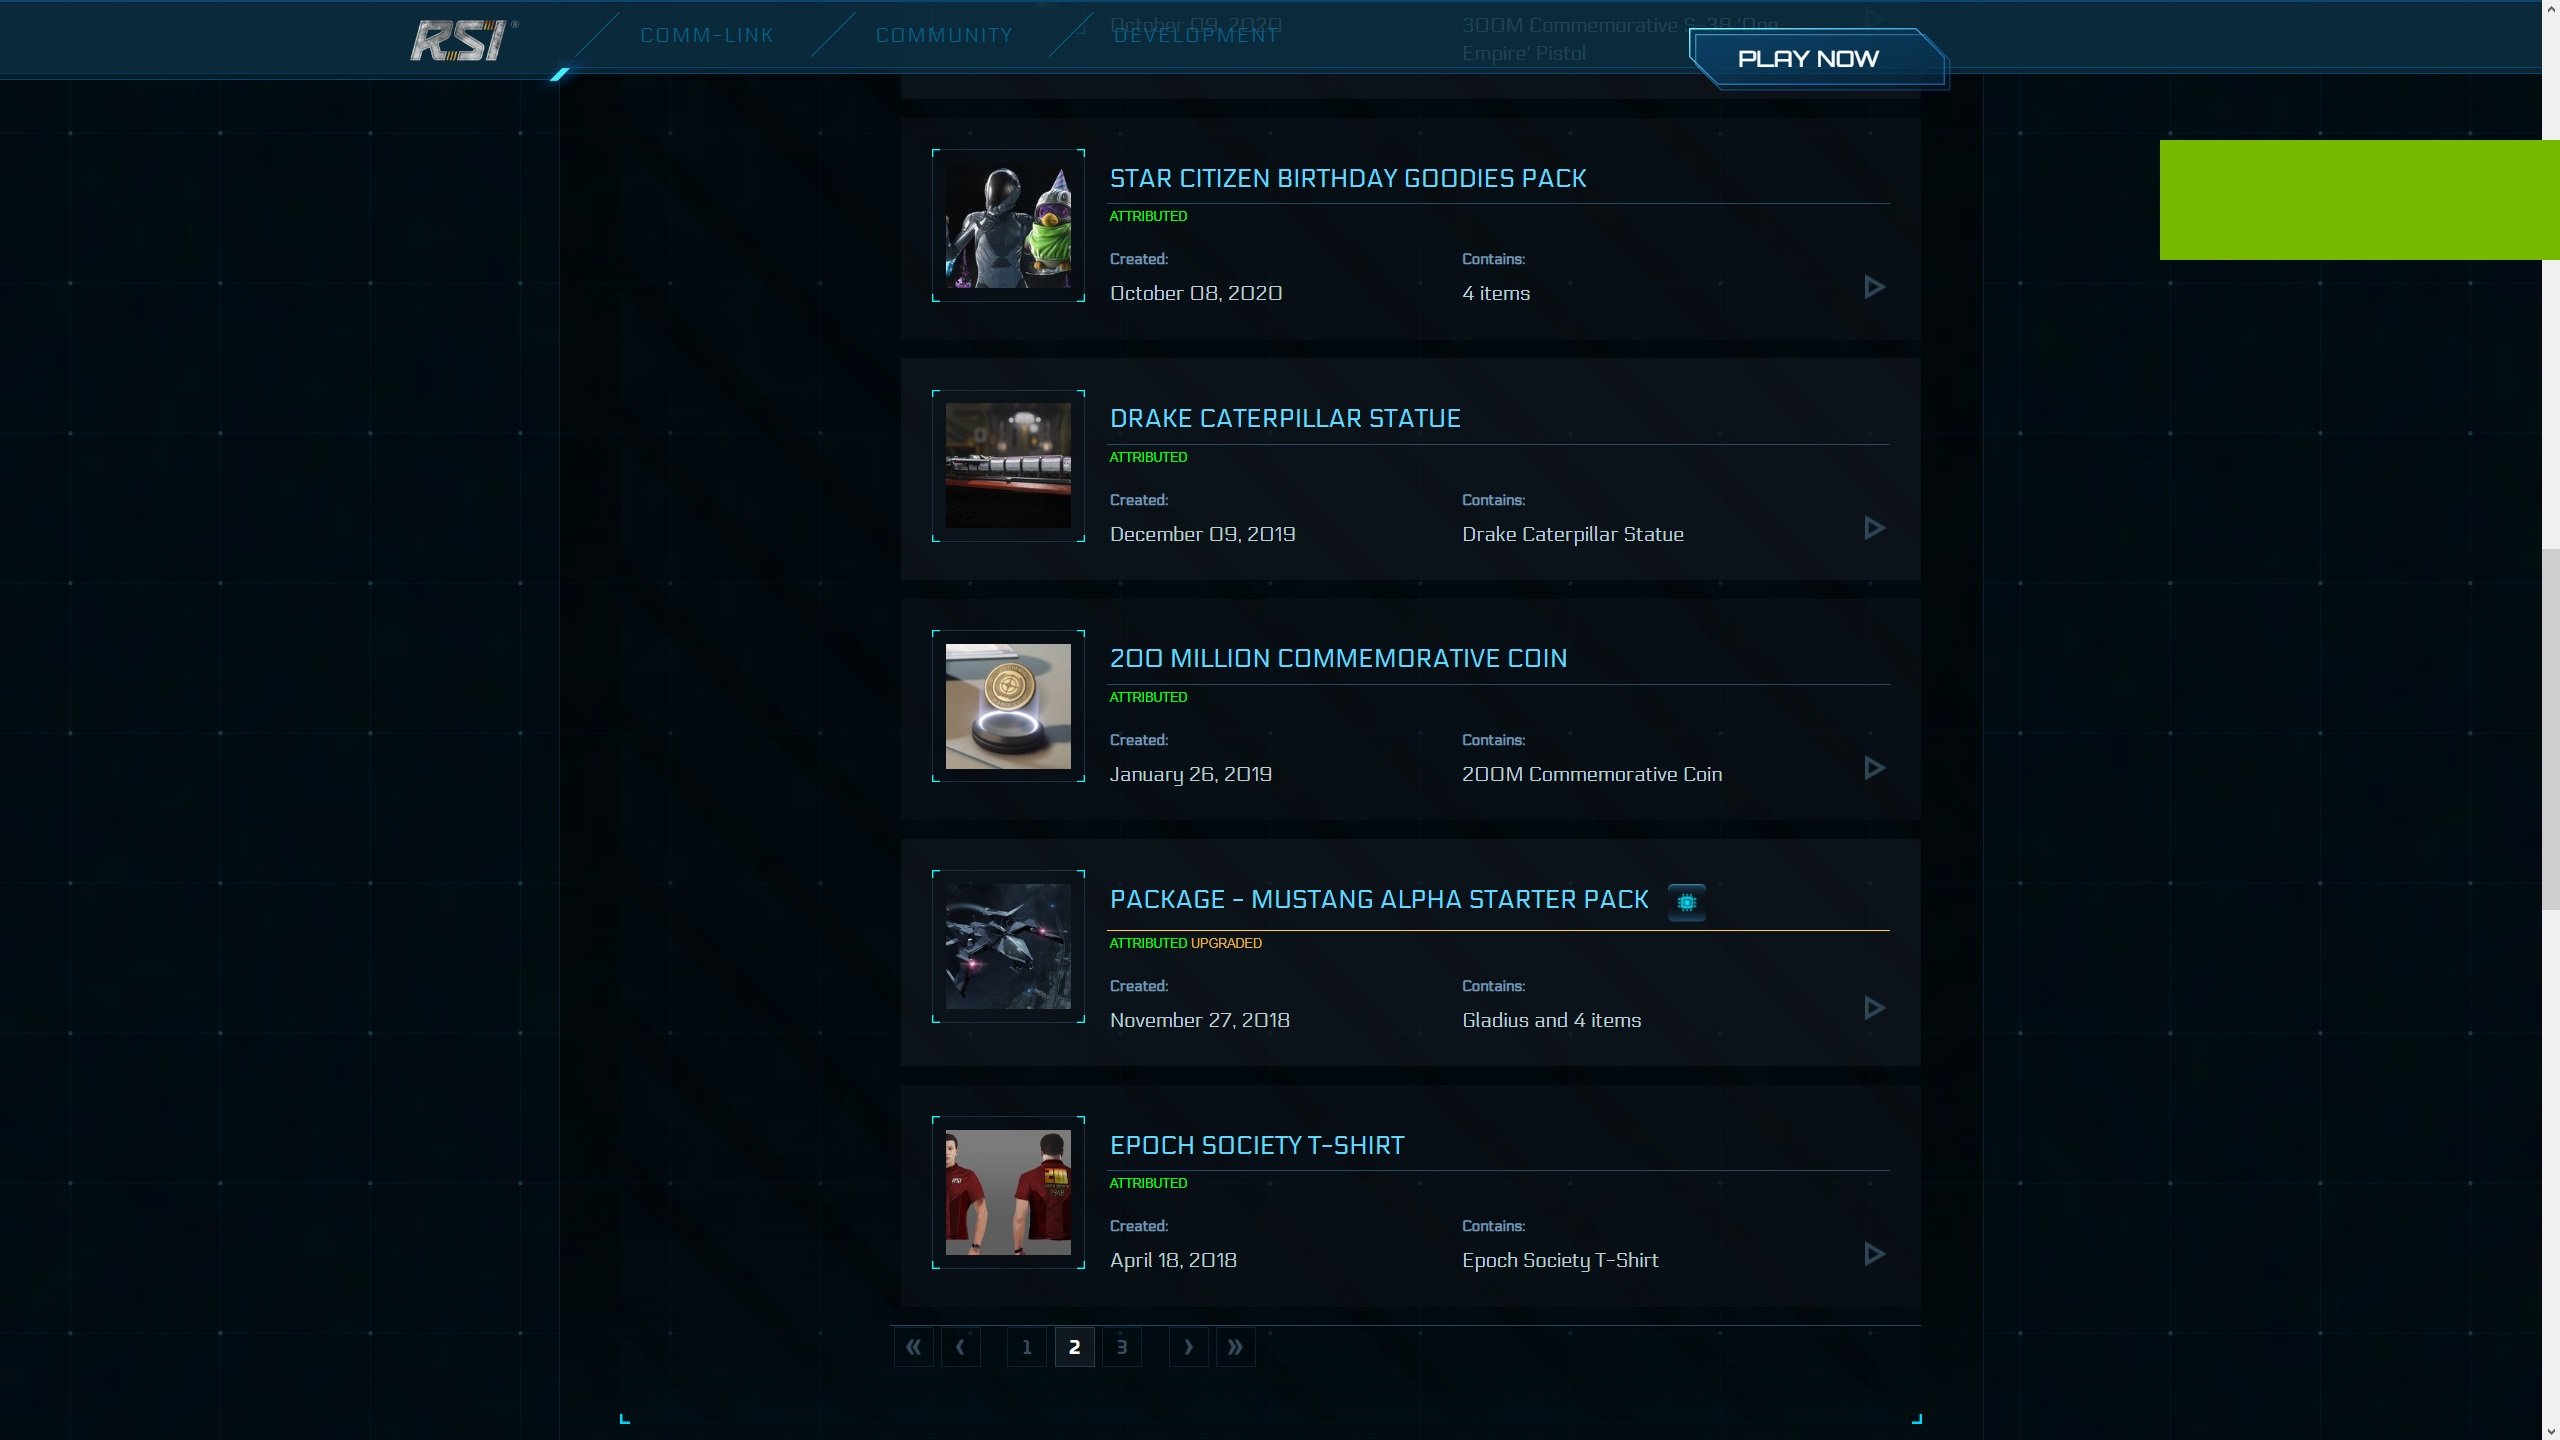Open the Comm-Link menu
This screenshot has width=2560, height=1440.
pos(707,35)
